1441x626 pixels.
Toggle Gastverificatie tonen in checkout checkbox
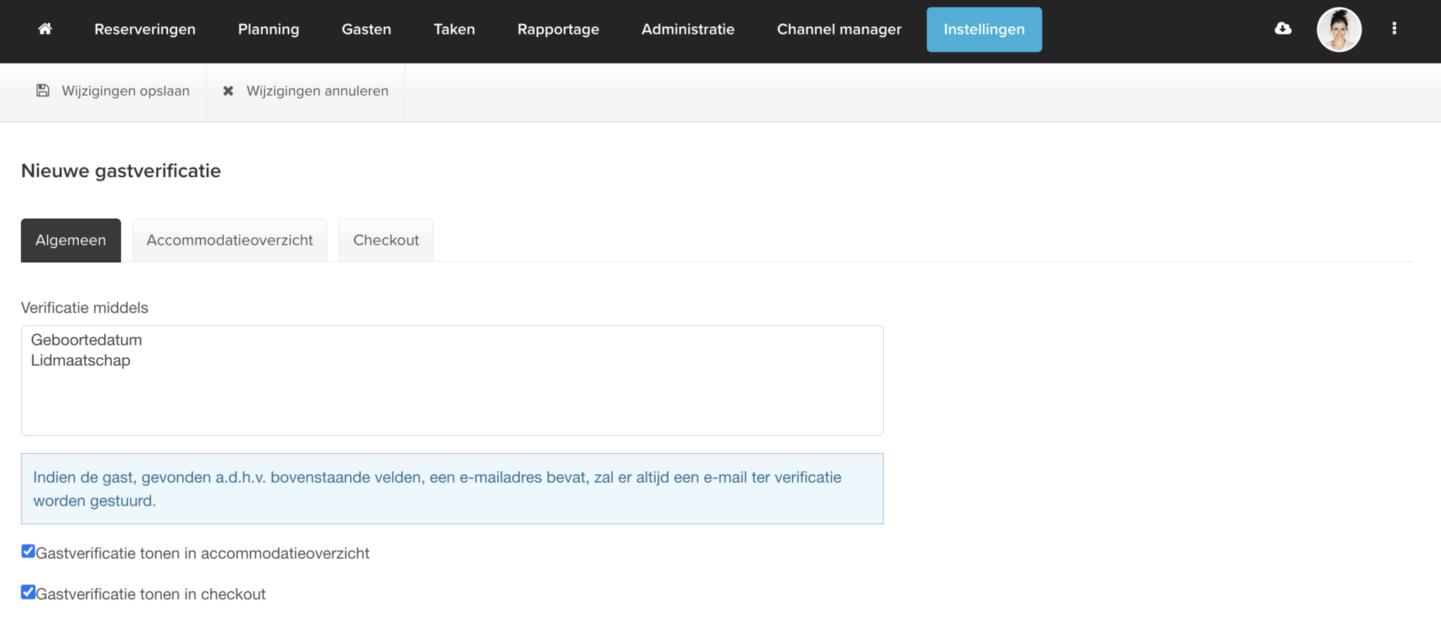click(x=28, y=592)
